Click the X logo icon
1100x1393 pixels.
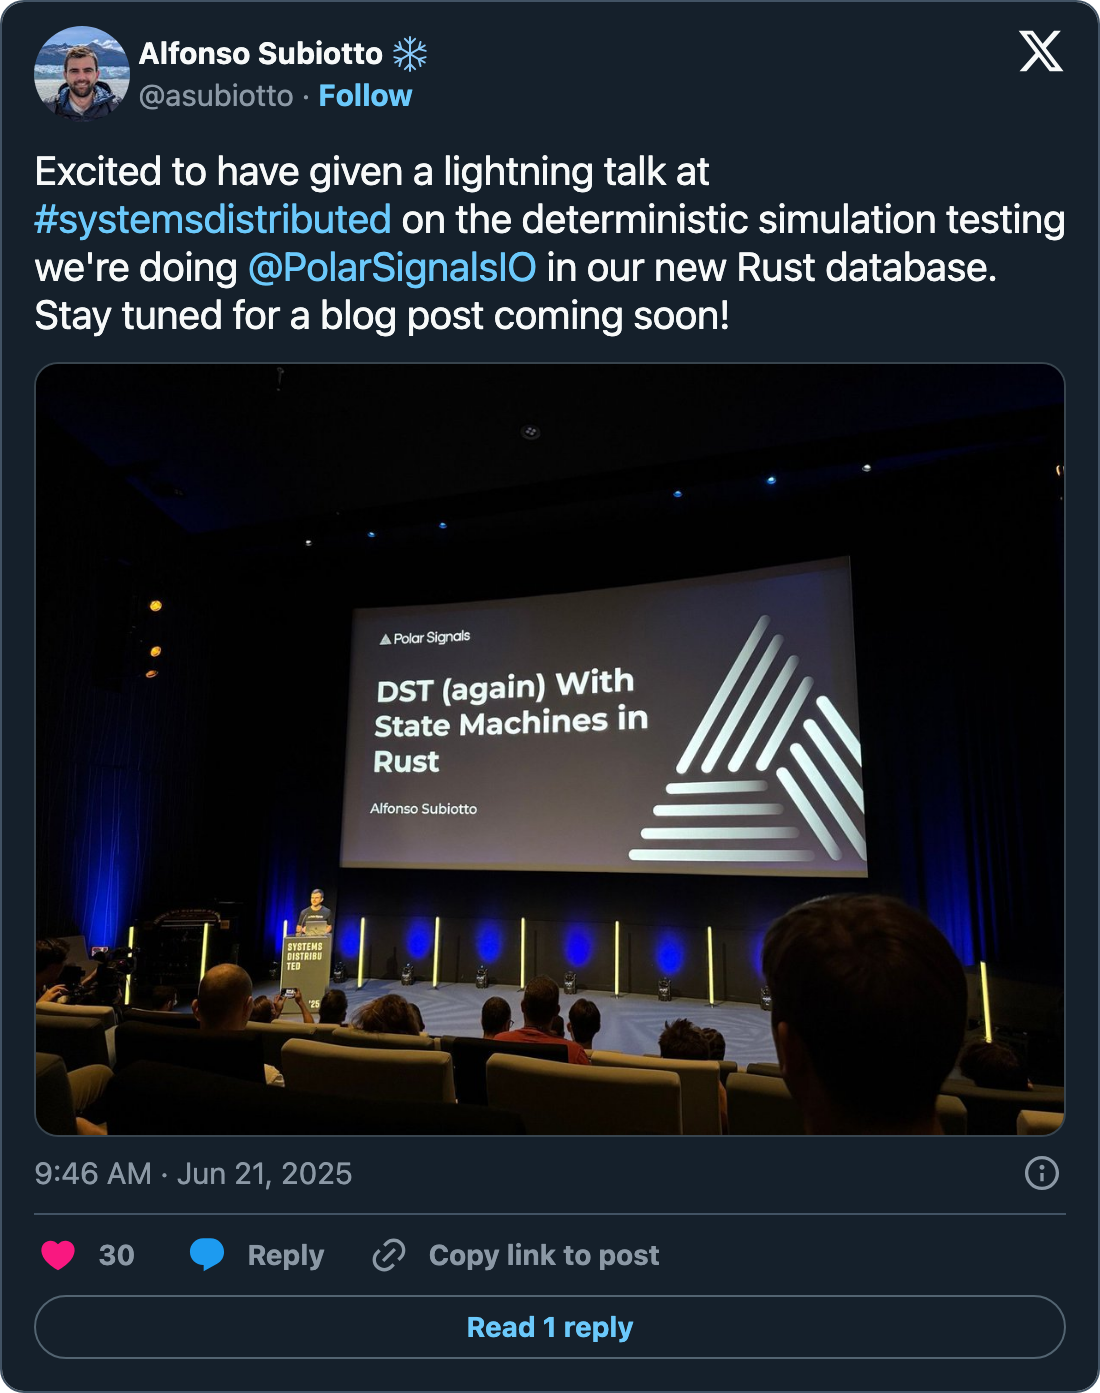tap(1040, 51)
